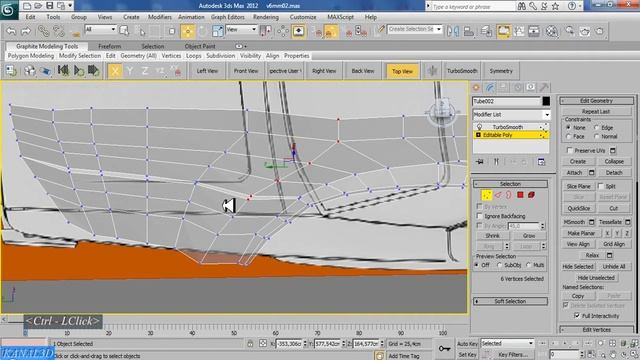
Task: Constrain to Y axis button
Action: (x=130, y=71)
